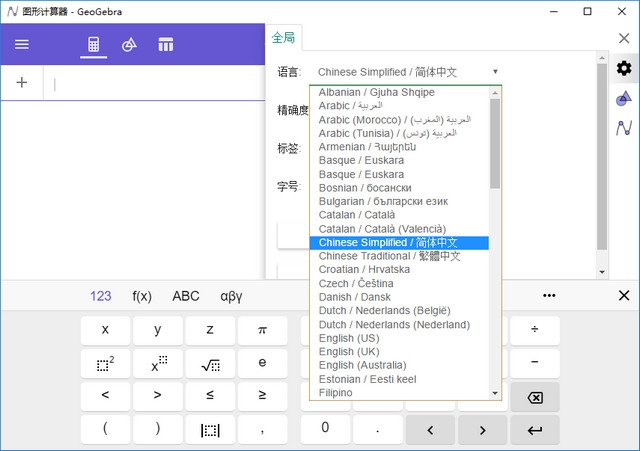Screen dimensions: 640x451
Task: Click the plus icon to add input
Action: 22,83
